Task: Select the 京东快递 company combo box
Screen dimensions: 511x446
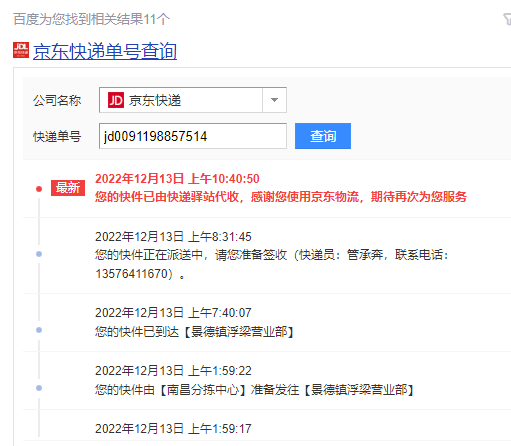Action: pyautogui.click(x=193, y=100)
